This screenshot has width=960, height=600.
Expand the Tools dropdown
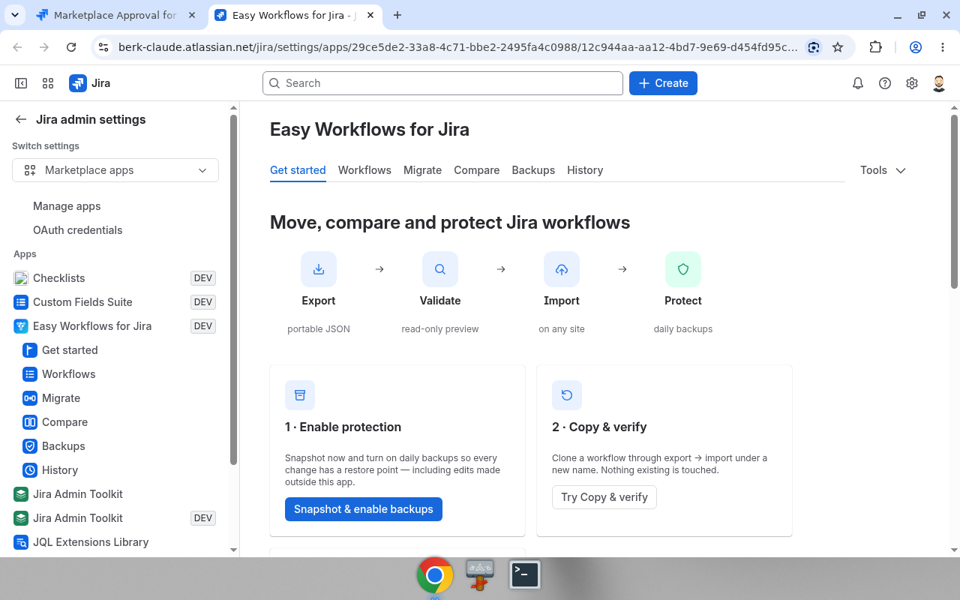tap(882, 170)
